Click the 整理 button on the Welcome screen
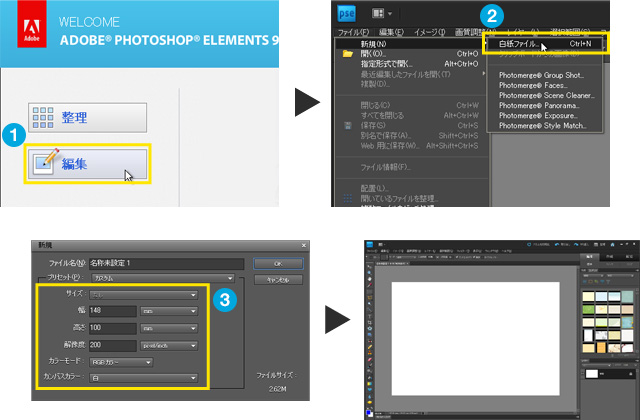640x420 pixels. (x=87, y=118)
